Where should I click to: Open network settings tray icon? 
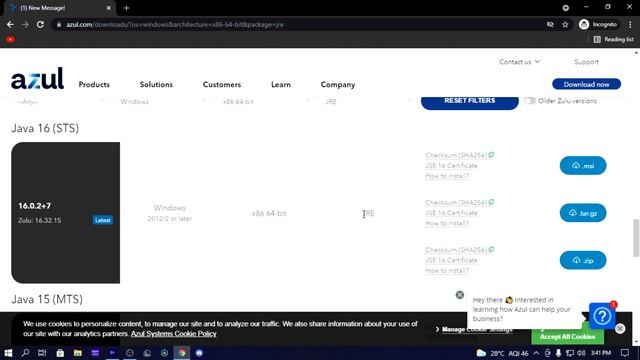pyautogui.click(x=570, y=353)
